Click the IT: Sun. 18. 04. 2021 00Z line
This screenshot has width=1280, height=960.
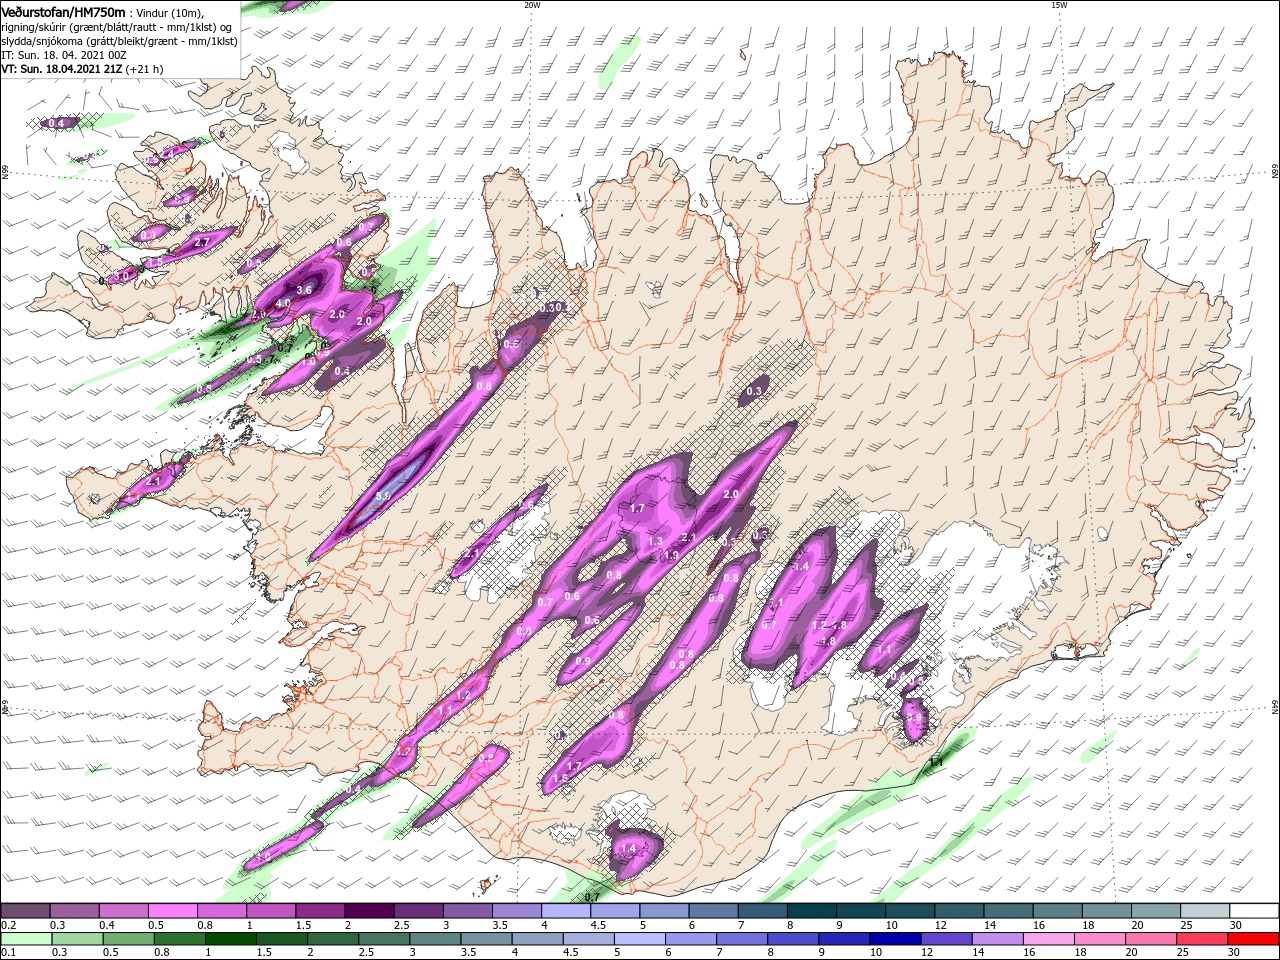[x=66, y=55]
